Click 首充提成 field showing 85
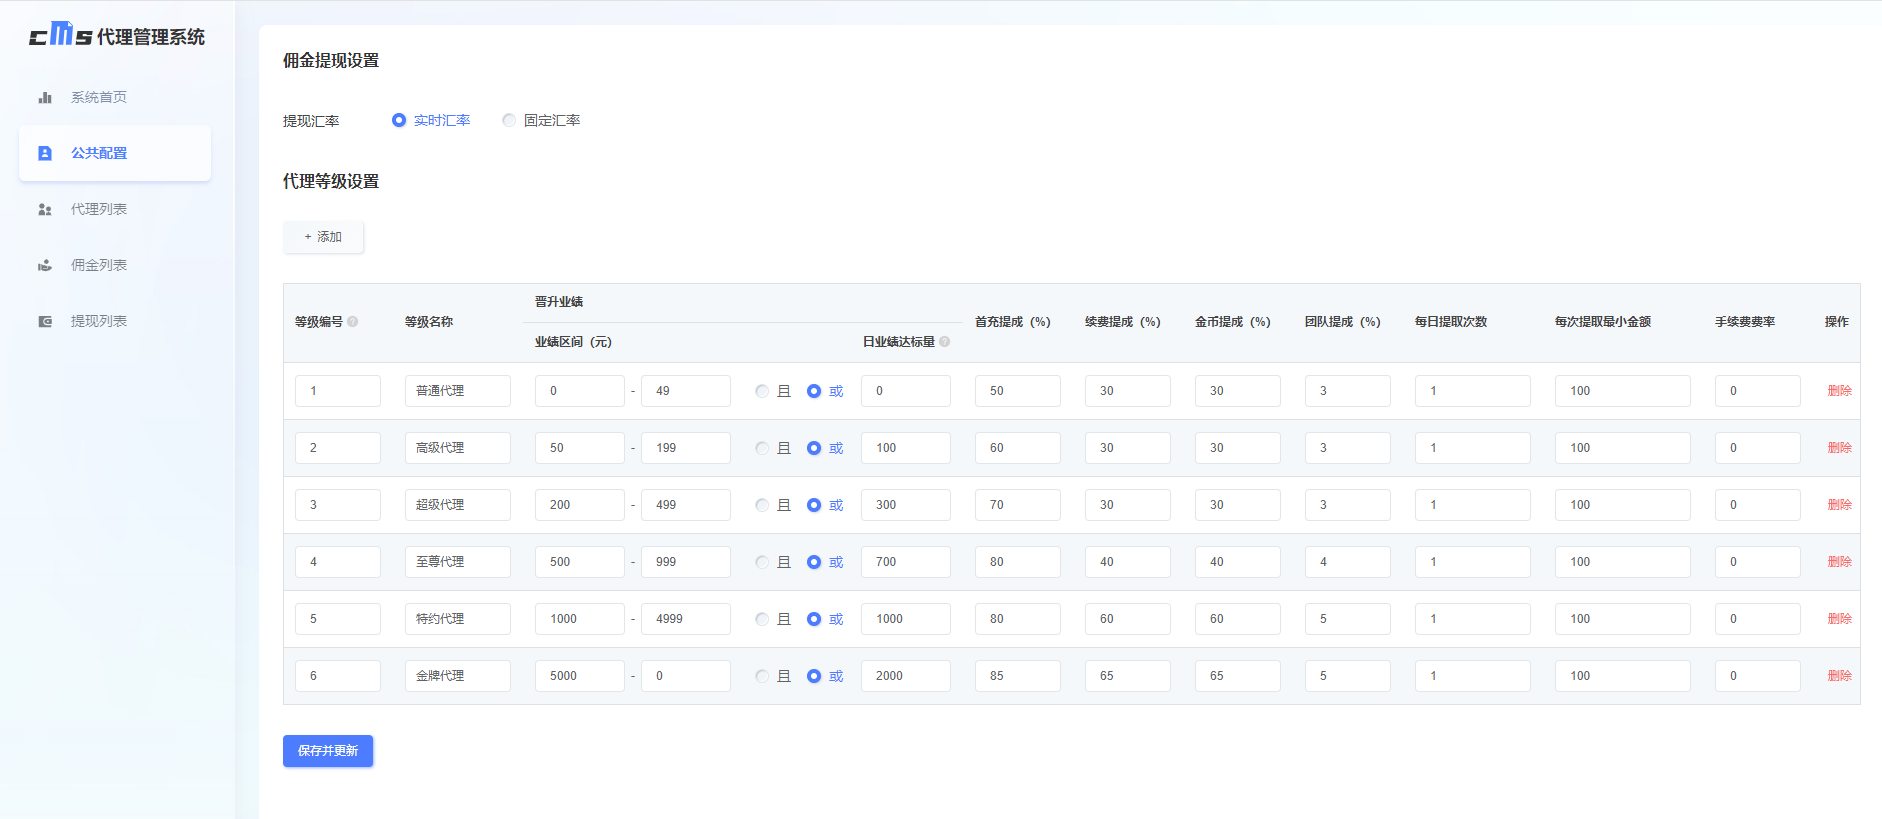The height and width of the screenshot is (819, 1882). pyautogui.click(x=1018, y=676)
